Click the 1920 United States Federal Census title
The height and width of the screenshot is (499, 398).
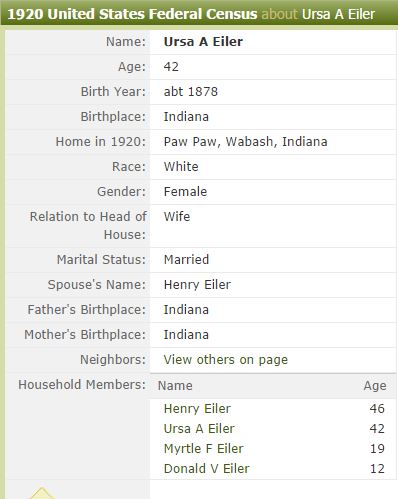[x=132, y=14]
